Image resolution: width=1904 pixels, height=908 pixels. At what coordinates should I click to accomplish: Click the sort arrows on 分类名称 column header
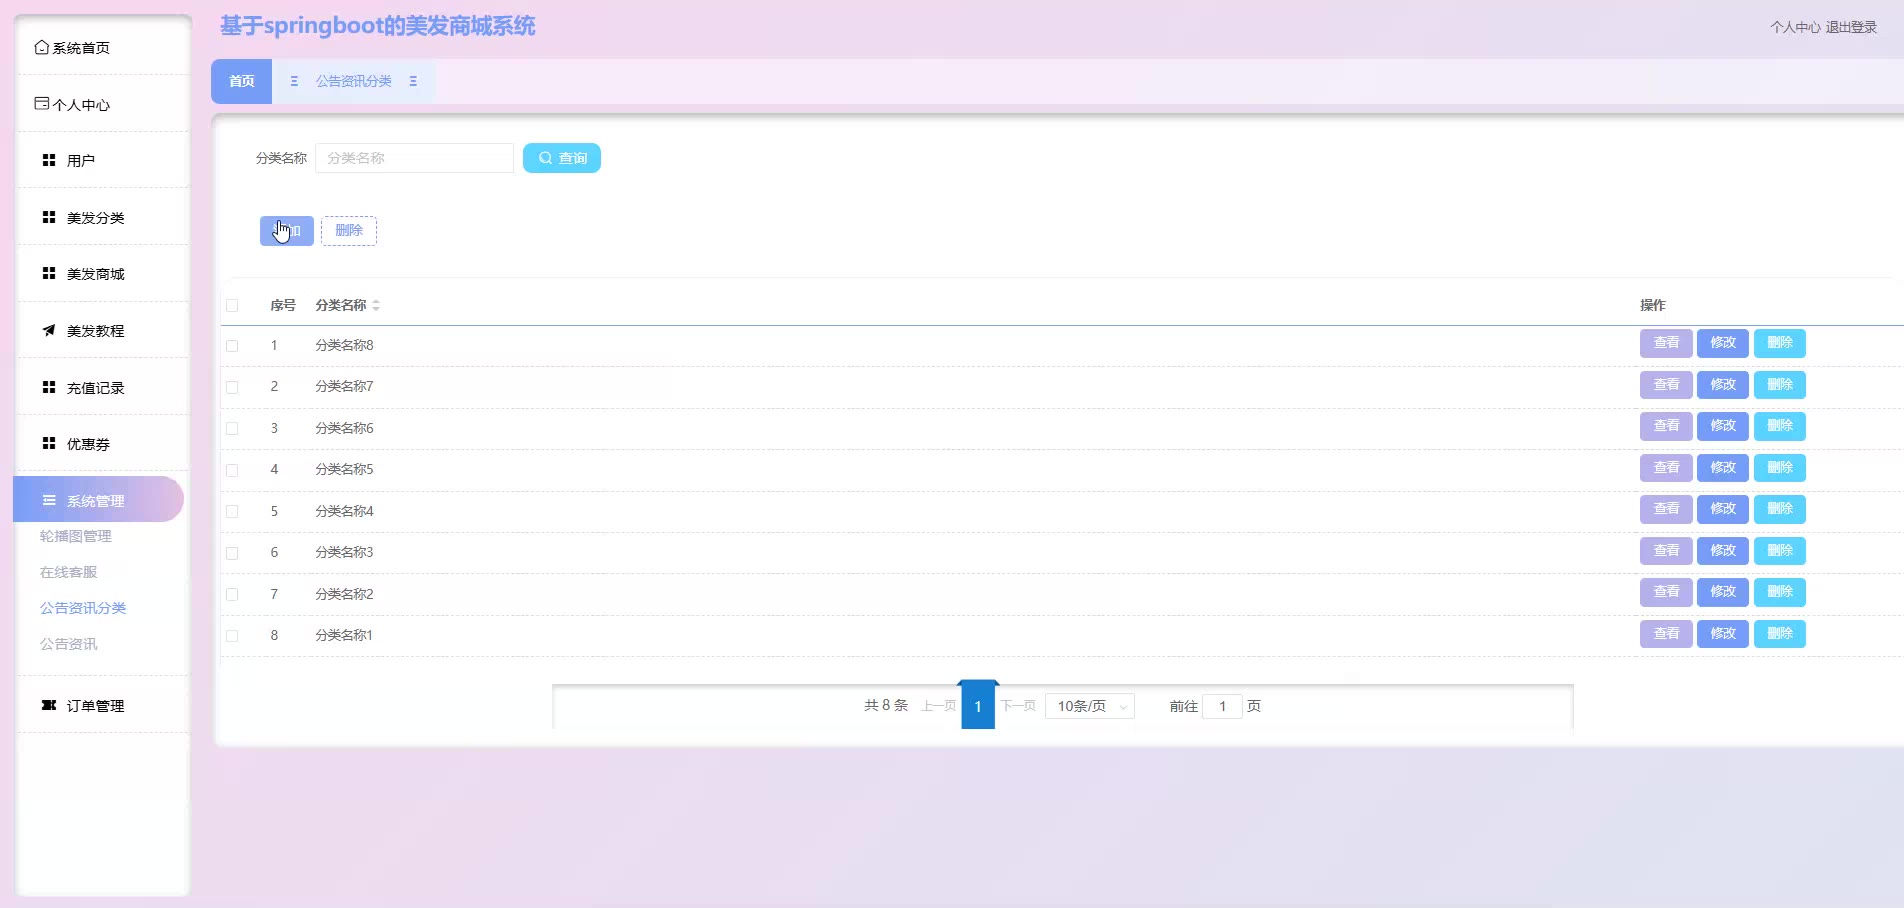[376, 305]
